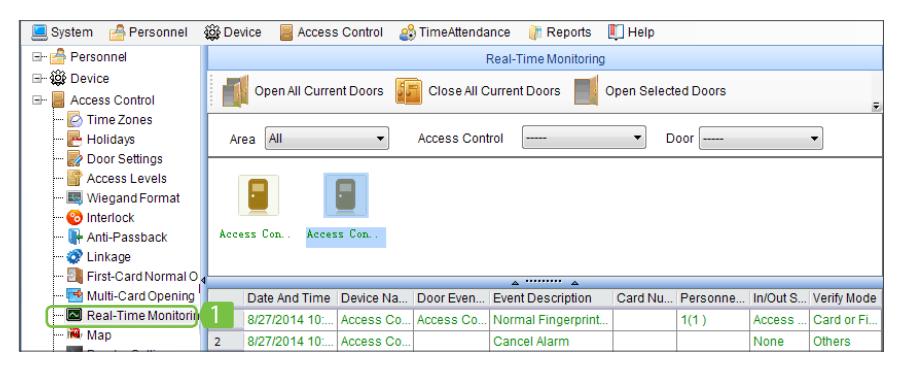Image resolution: width=902 pixels, height=370 pixels.
Task: Click the Close All Current Doors icon
Action: (408, 91)
